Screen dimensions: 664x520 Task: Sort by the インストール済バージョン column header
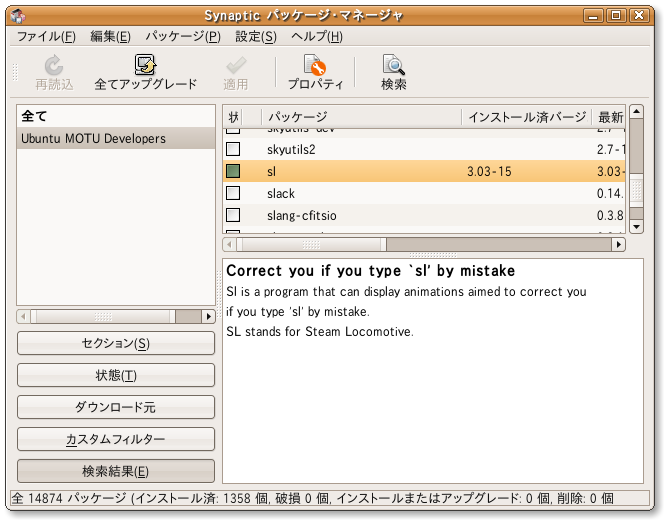click(x=526, y=116)
